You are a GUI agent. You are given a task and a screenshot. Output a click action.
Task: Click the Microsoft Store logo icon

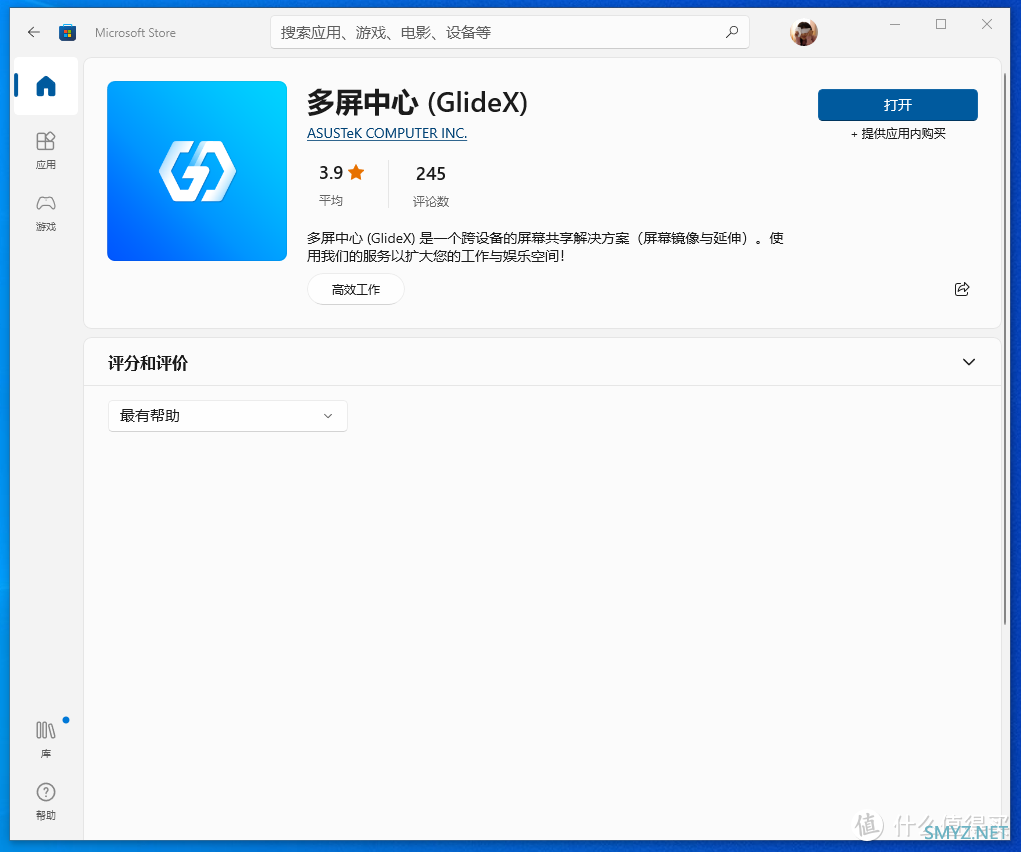coord(68,32)
